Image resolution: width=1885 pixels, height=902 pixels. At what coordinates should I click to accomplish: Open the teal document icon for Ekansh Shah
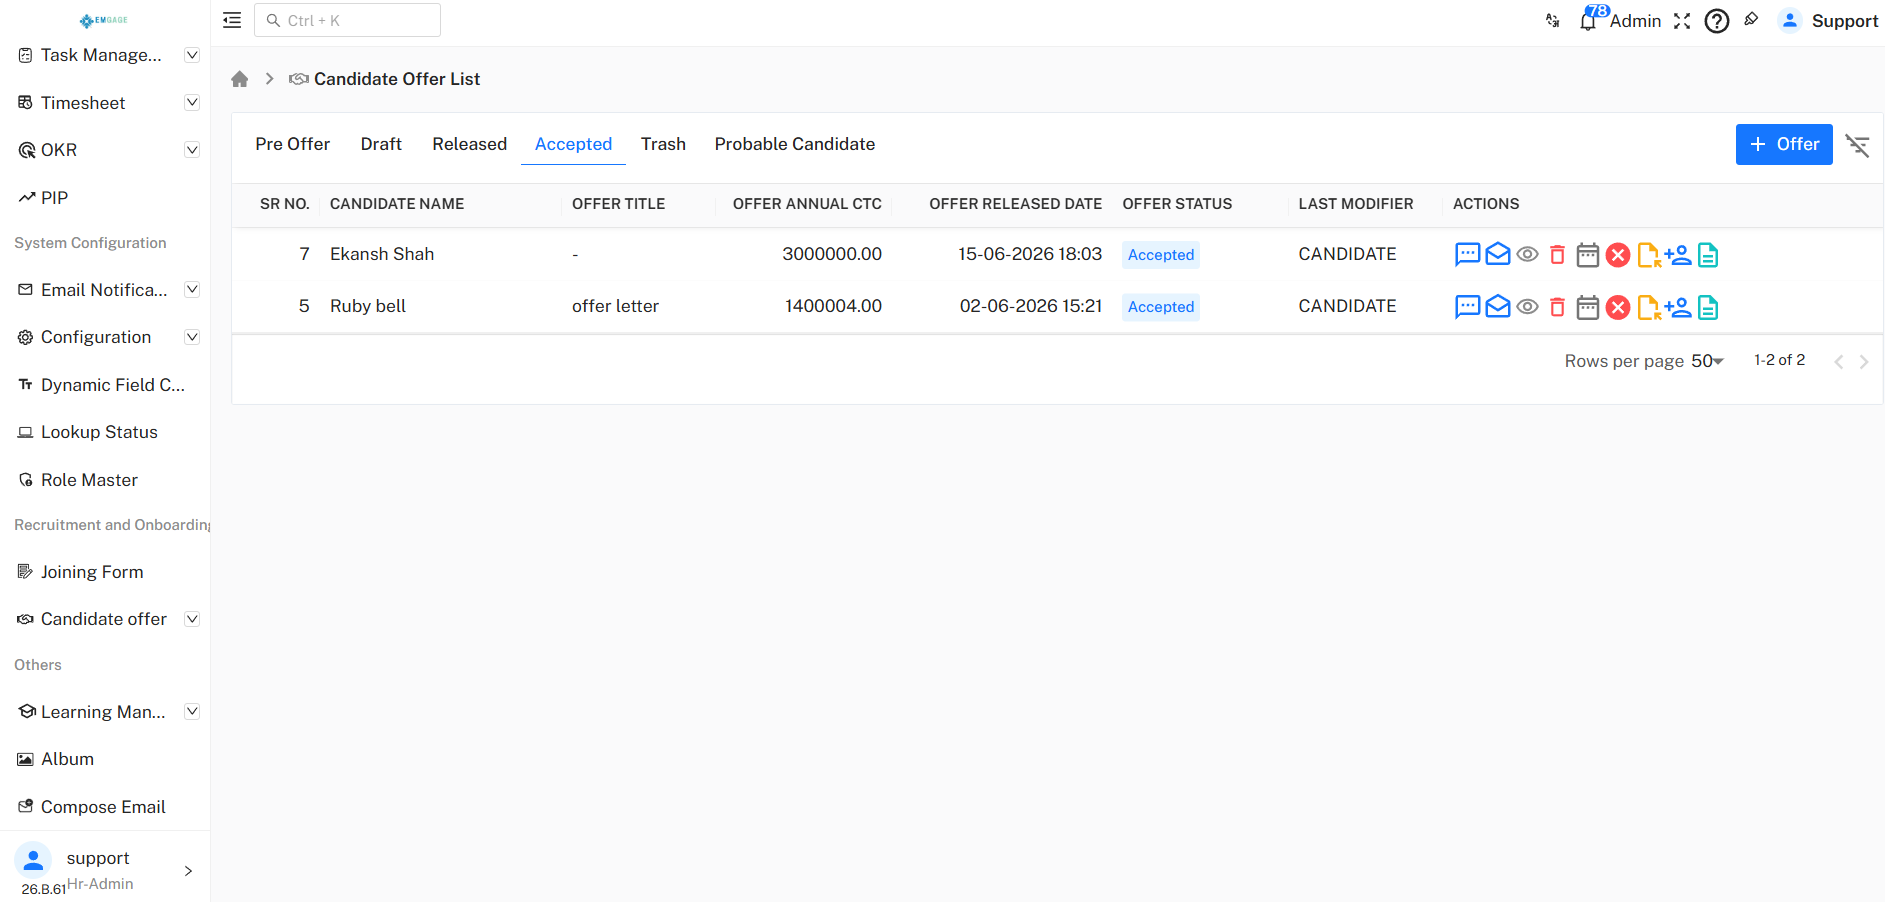(1708, 255)
